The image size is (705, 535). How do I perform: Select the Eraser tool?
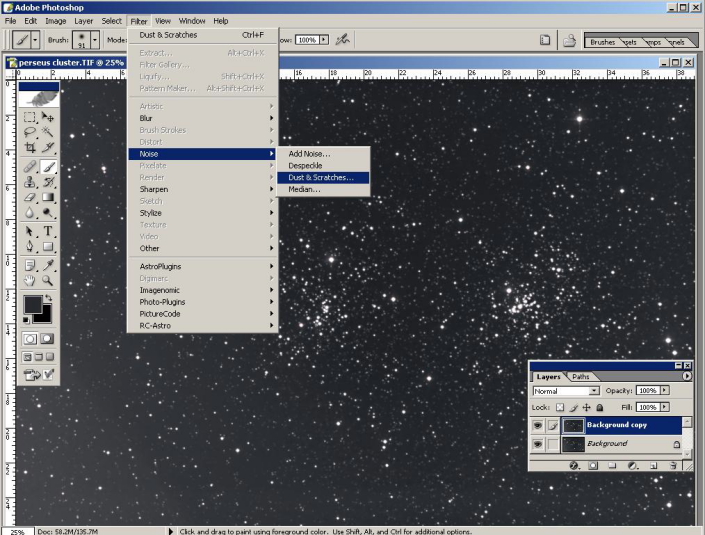(30, 197)
